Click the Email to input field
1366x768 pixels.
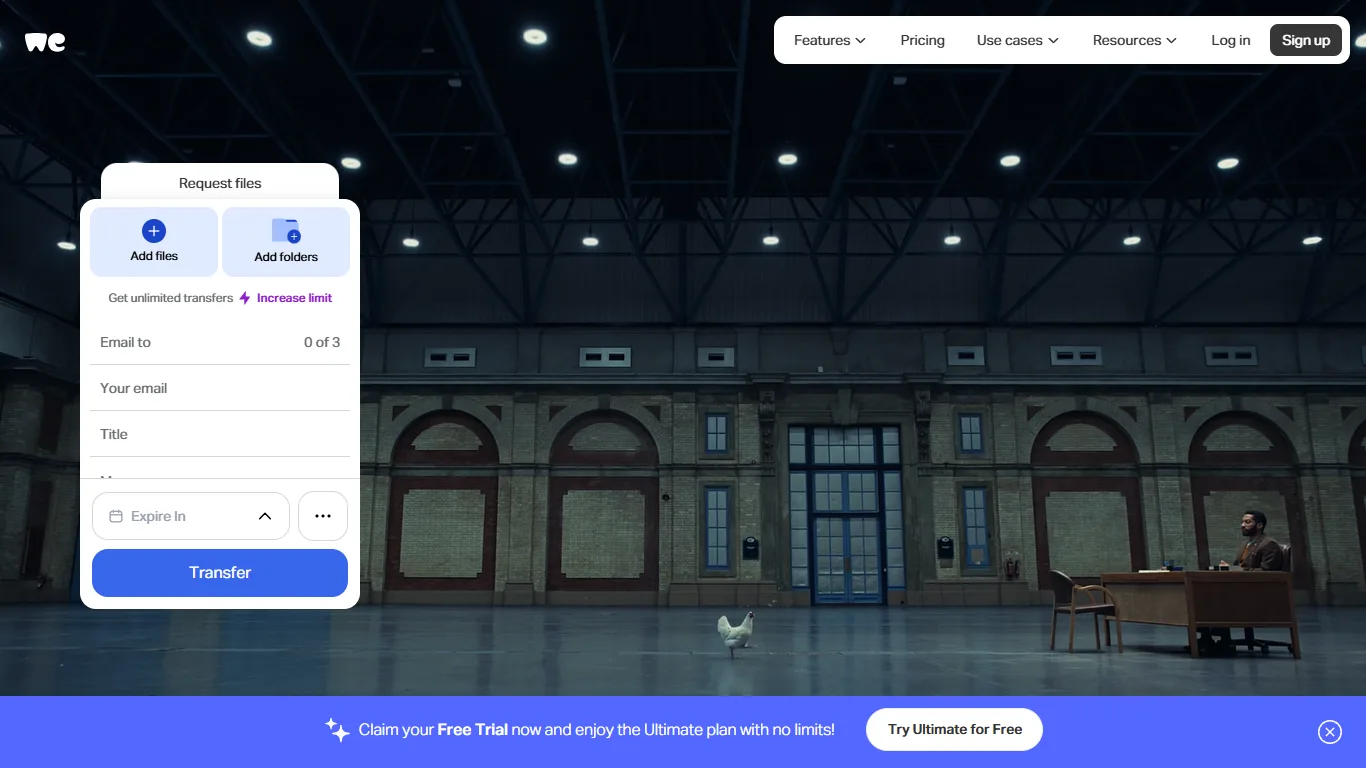pos(220,342)
